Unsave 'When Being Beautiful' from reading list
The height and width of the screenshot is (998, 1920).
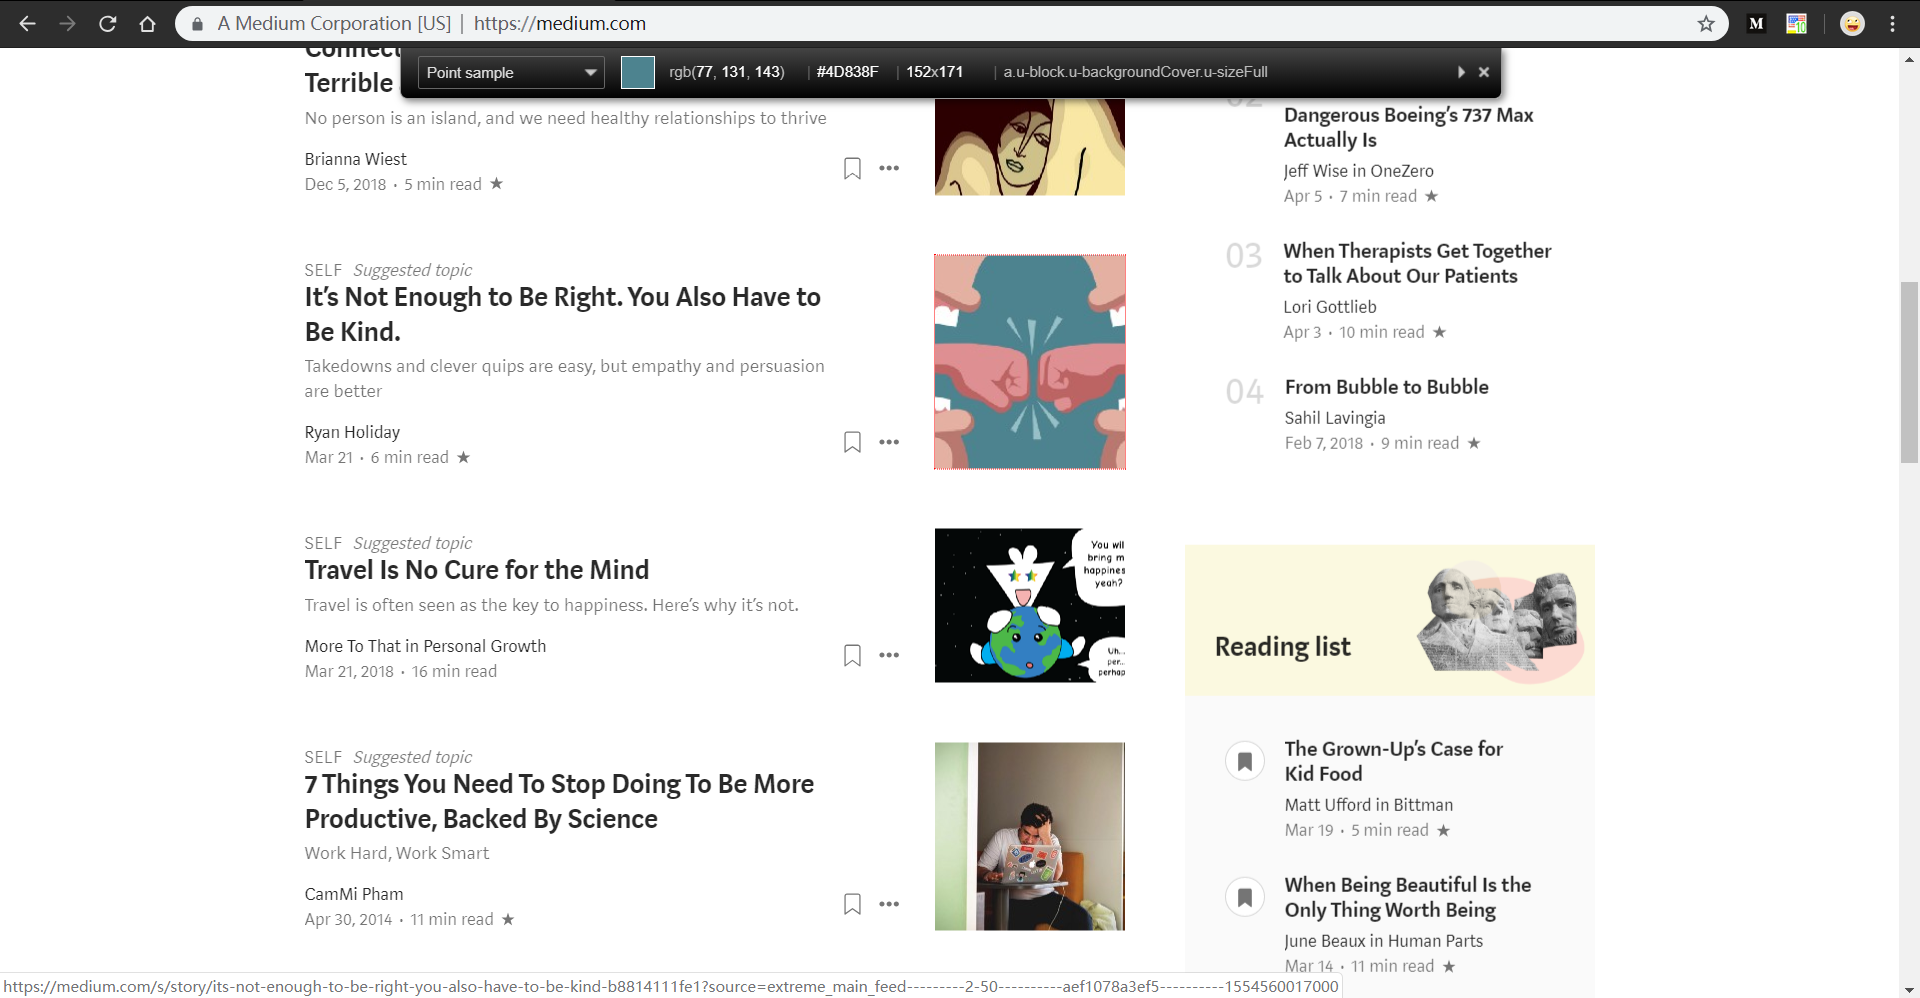1245,897
